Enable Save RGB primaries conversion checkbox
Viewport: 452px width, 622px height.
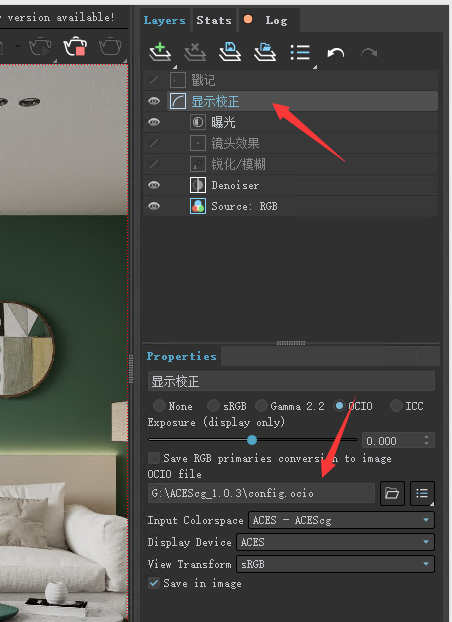pyautogui.click(x=154, y=458)
